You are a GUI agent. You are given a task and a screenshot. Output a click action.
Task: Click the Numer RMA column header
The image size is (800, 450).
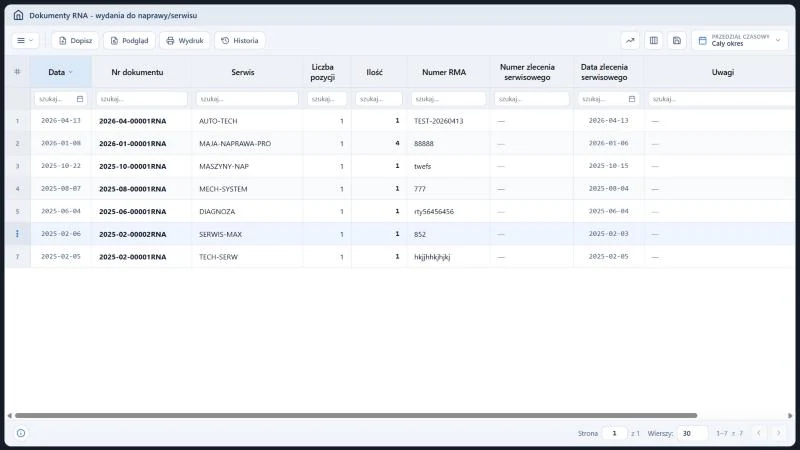(x=444, y=72)
